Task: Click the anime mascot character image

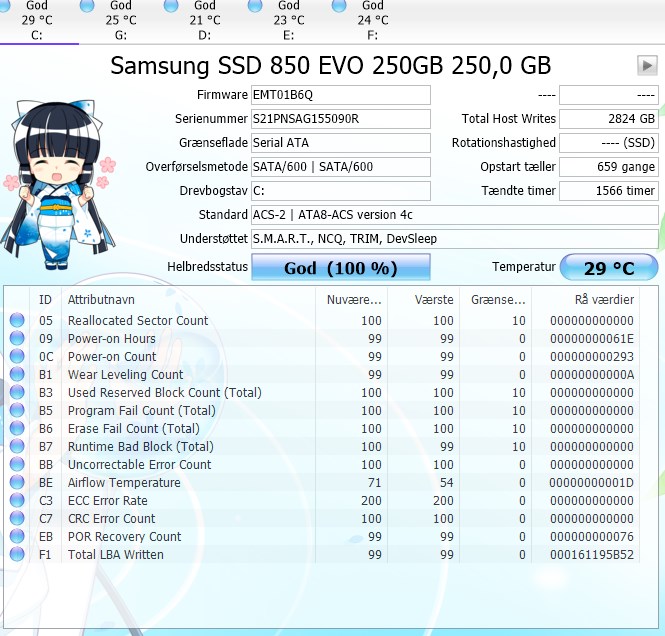Action: click(59, 185)
